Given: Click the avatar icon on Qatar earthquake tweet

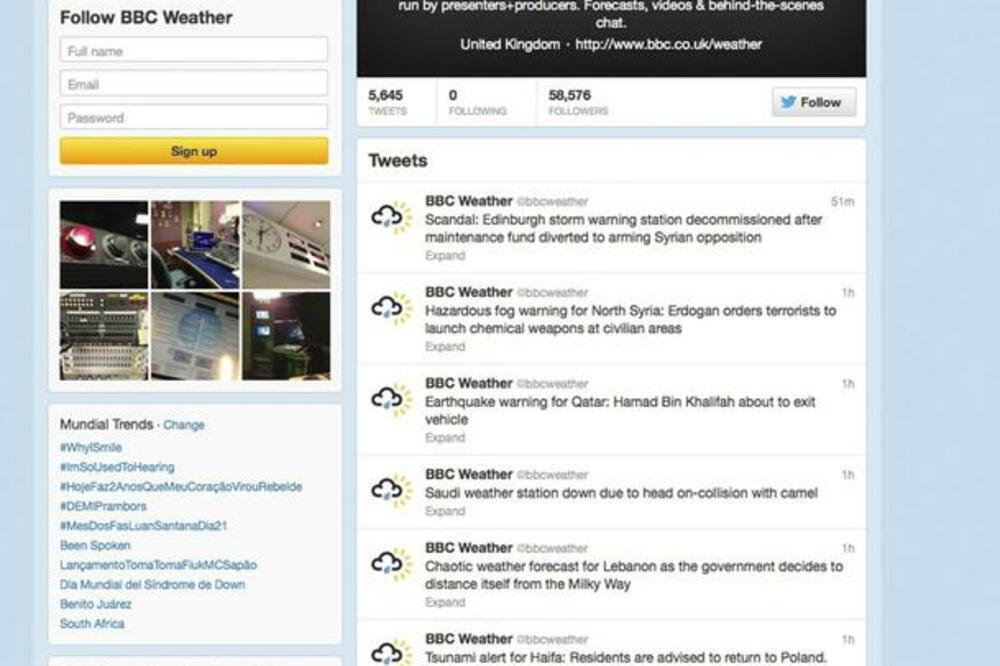Looking at the screenshot, I should [392, 400].
